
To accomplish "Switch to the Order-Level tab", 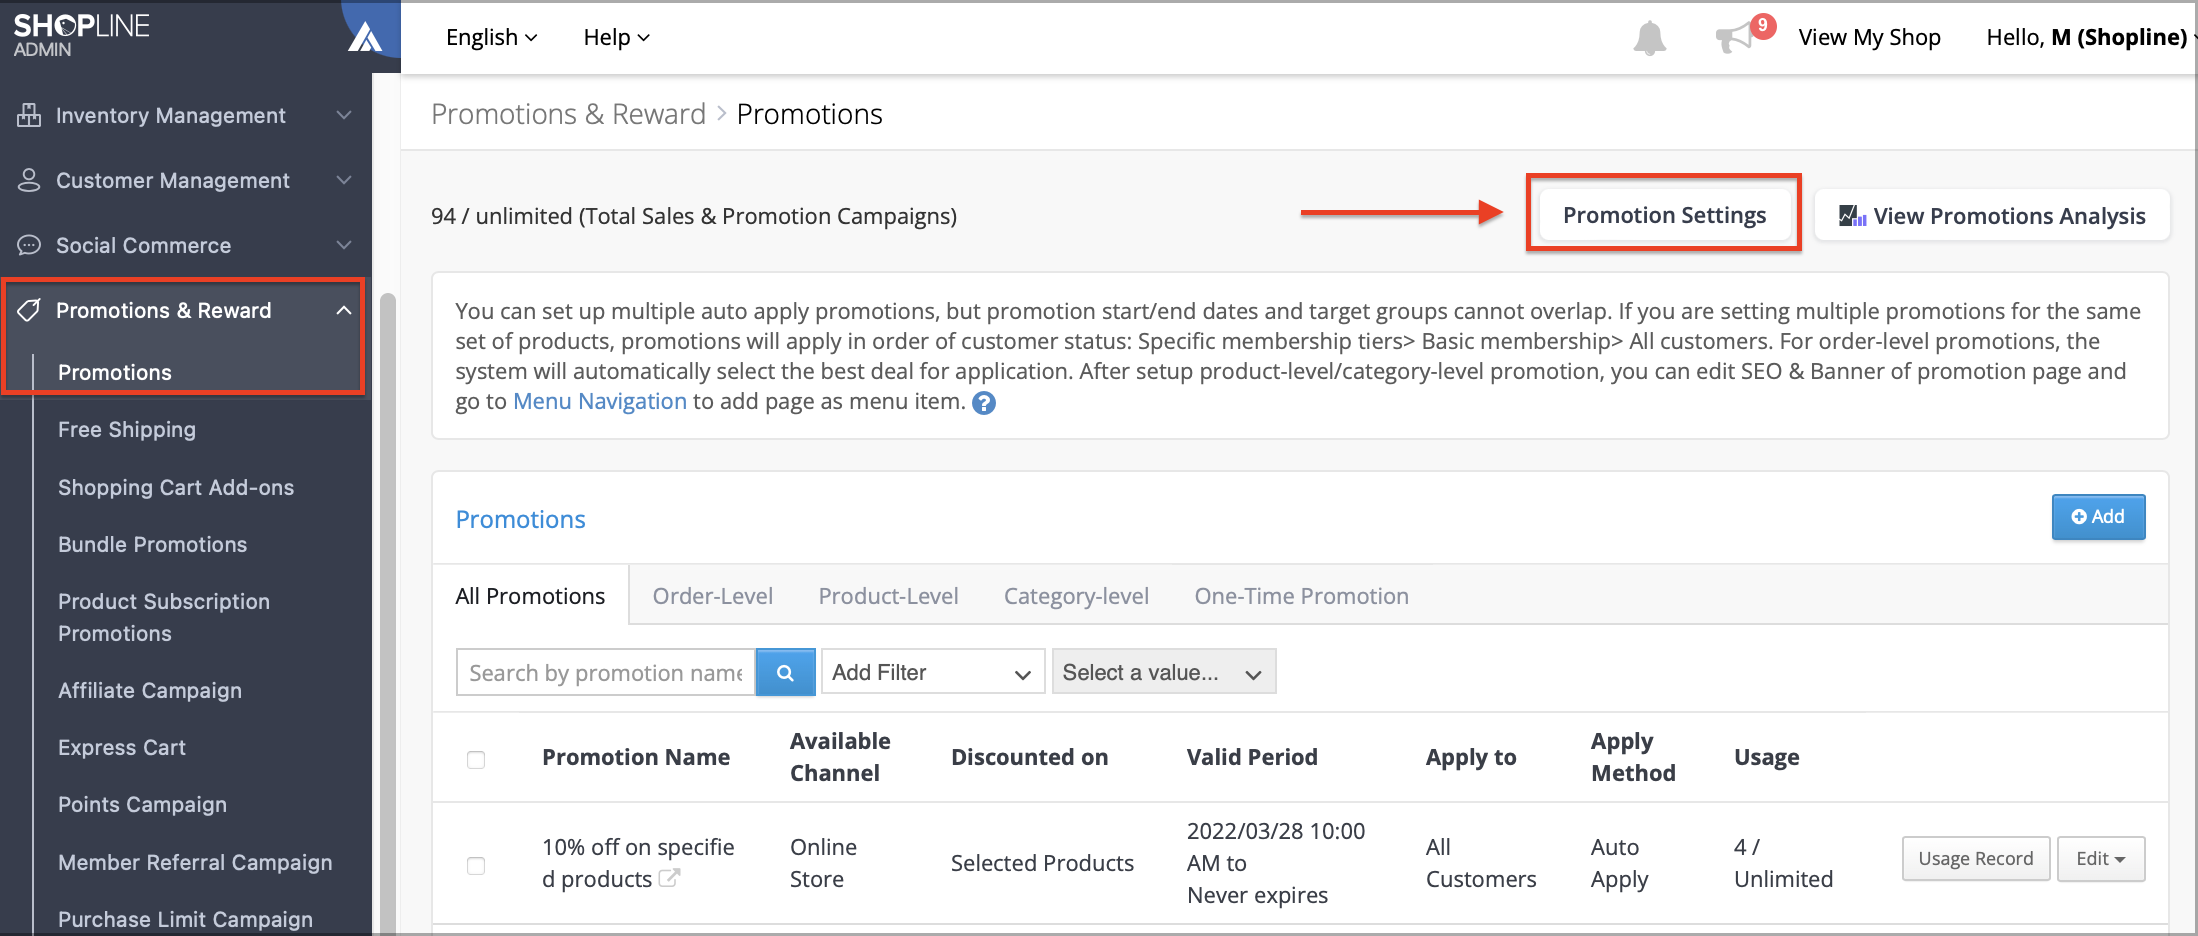I will coord(713,596).
